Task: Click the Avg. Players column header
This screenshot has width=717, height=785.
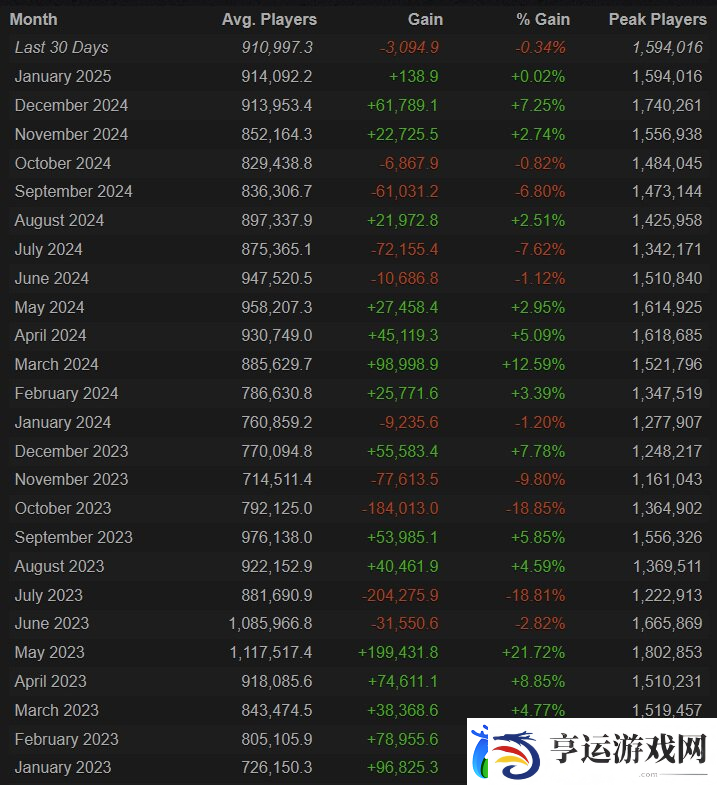Action: pos(269,20)
